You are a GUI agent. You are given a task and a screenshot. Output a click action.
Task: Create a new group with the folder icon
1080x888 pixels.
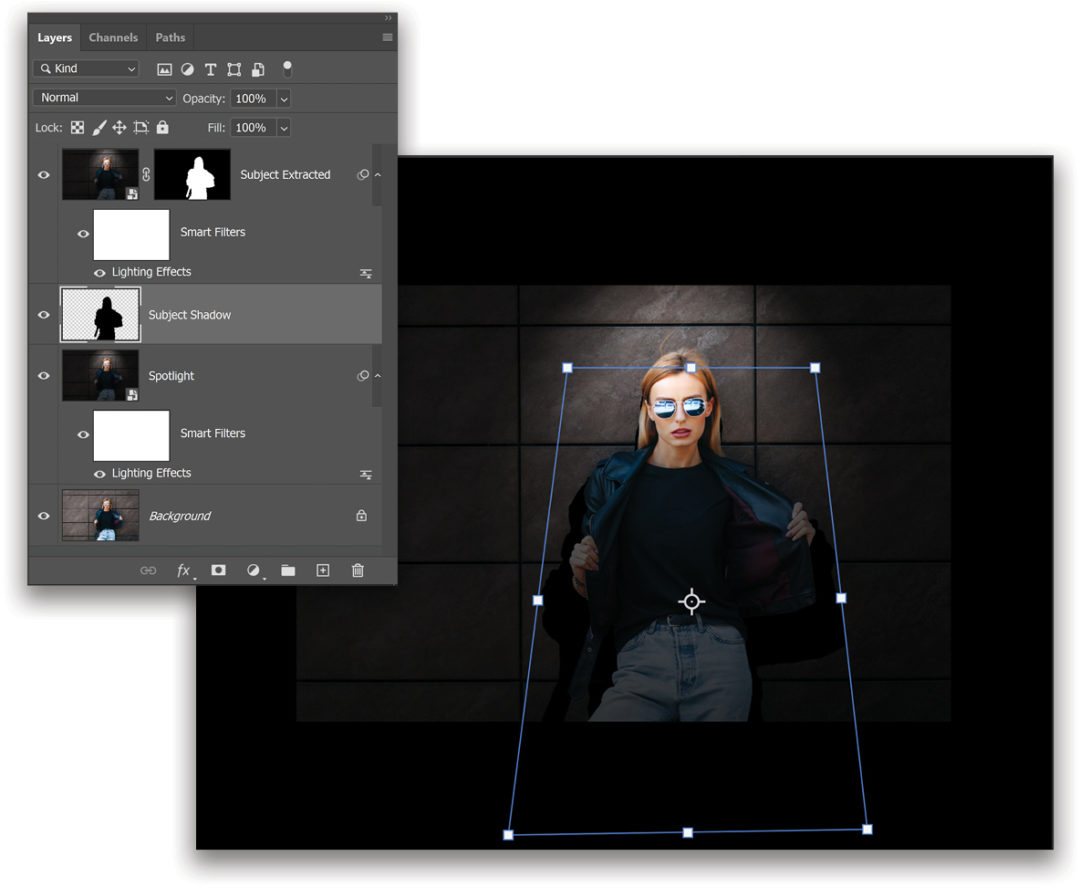[288, 570]
